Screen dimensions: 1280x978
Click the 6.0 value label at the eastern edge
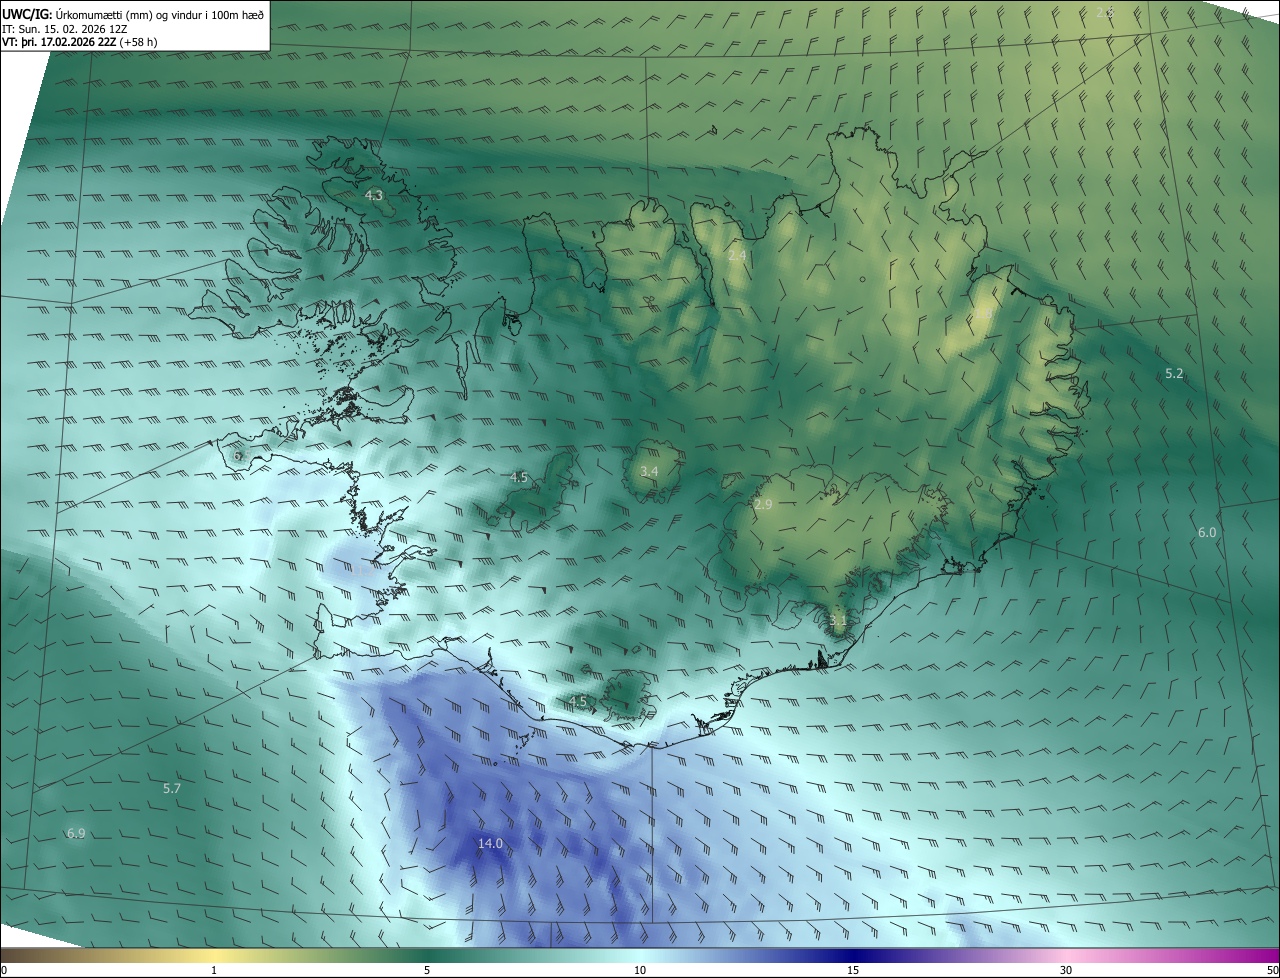coord(1207,533)
